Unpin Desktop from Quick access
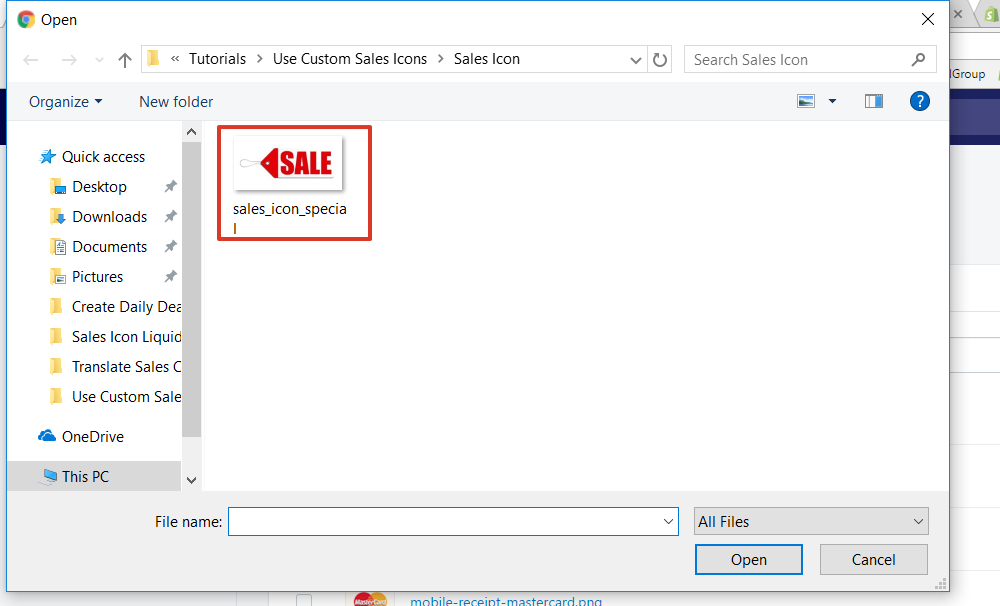This screenshot has width=1000, height=606. click(171, 186)
